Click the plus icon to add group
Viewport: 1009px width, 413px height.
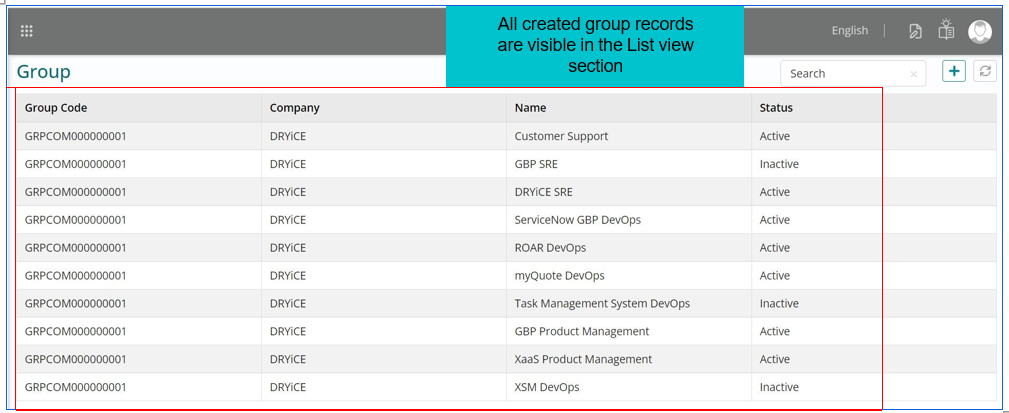[954, 71]
